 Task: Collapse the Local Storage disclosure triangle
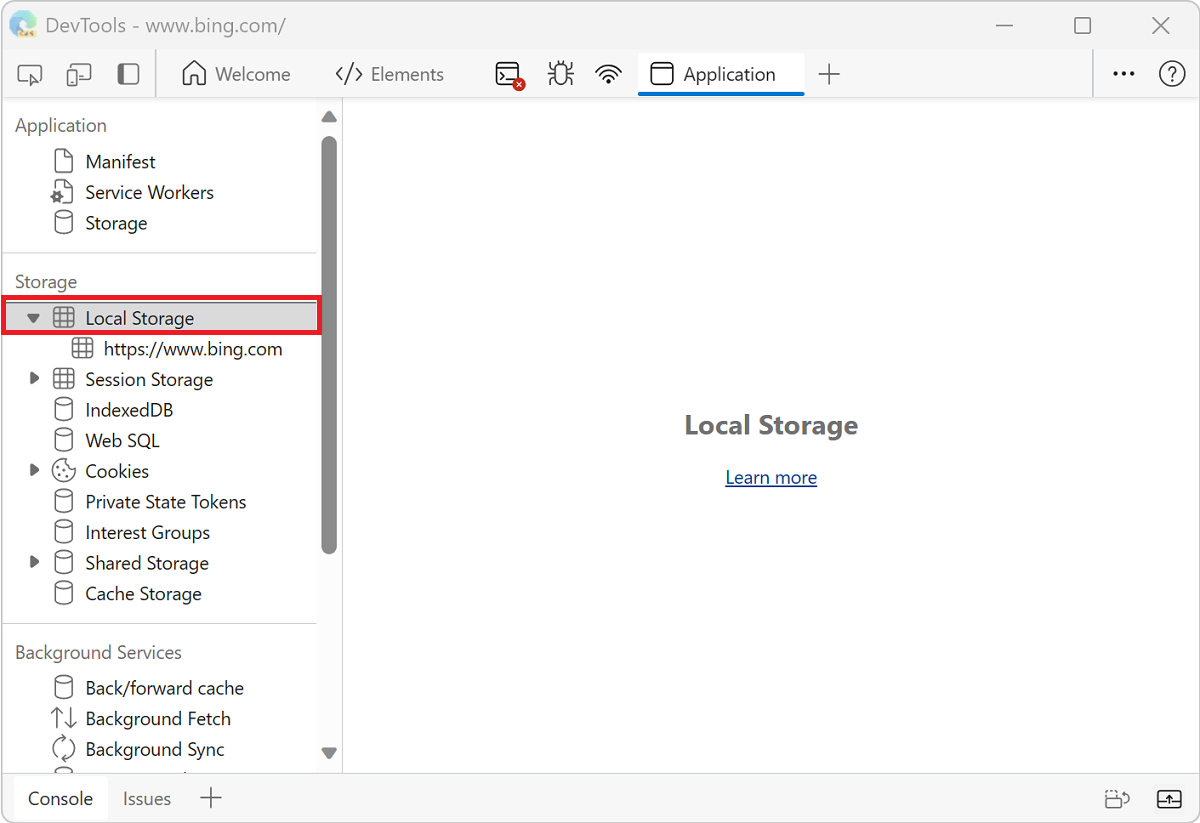(x=34, y=317)
